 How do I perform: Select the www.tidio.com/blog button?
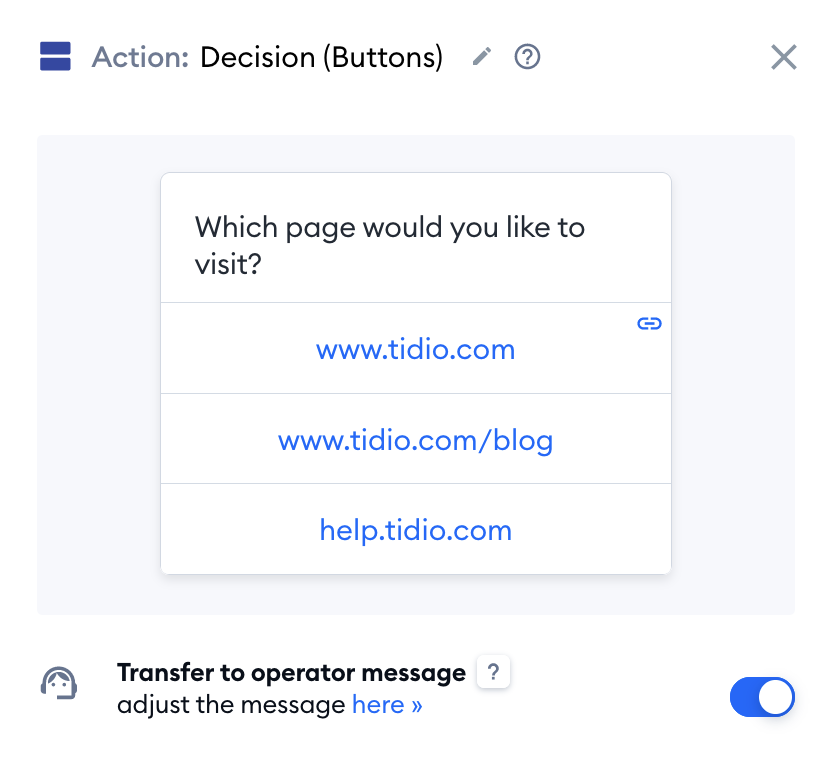pyautogui.click(x=416, y=439)
